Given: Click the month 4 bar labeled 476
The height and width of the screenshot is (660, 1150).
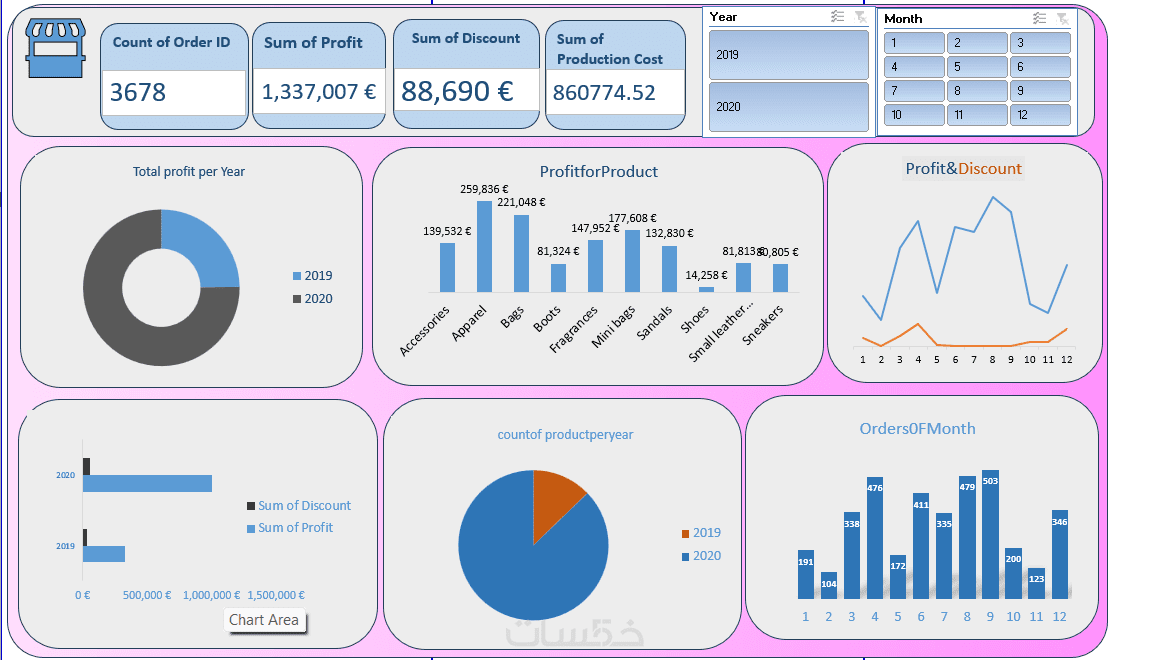Looking at the screenshot, I should click(875, 538).
